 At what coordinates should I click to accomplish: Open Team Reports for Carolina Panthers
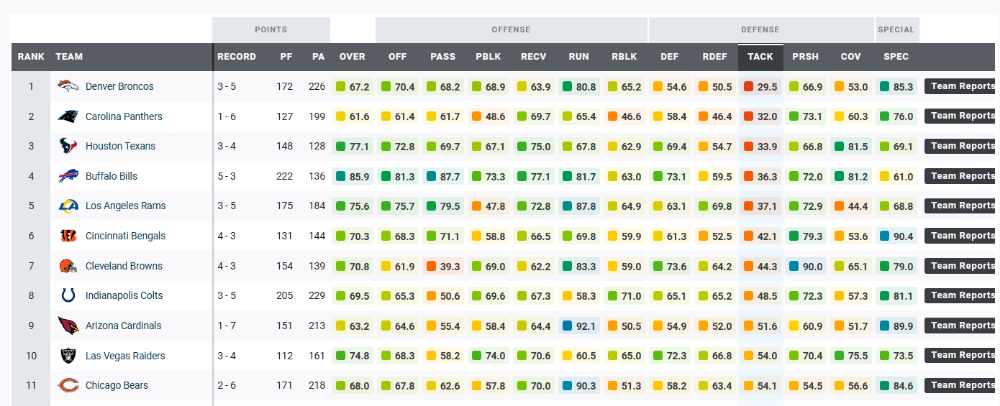click(962, 116)
